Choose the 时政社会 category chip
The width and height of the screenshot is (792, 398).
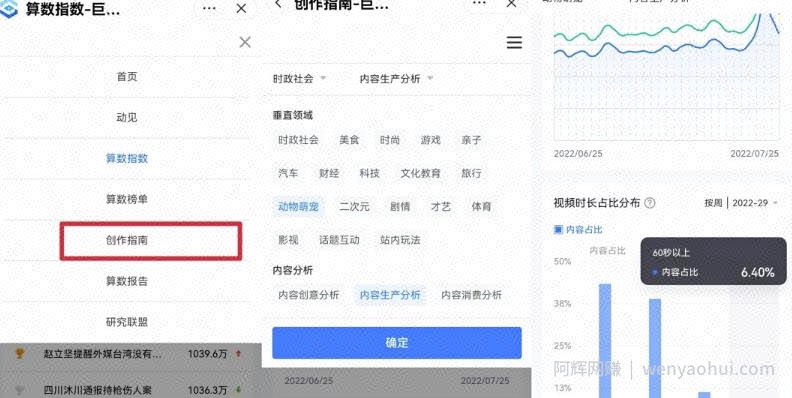(299, 140)
